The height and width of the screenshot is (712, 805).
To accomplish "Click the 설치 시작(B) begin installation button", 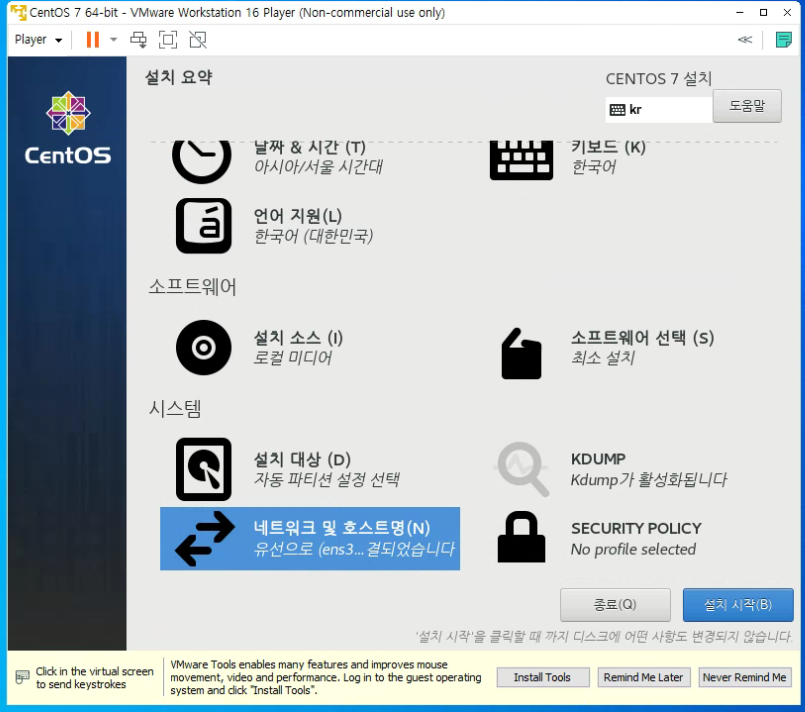I will pos(738,605).
